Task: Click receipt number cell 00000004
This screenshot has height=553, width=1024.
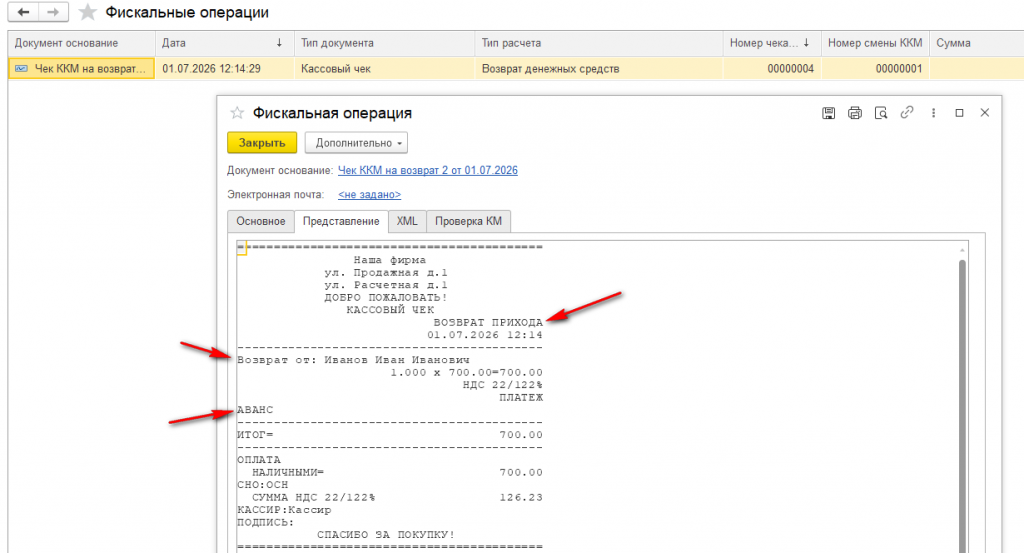Action: pyautogui.click(x=772, y=69)
